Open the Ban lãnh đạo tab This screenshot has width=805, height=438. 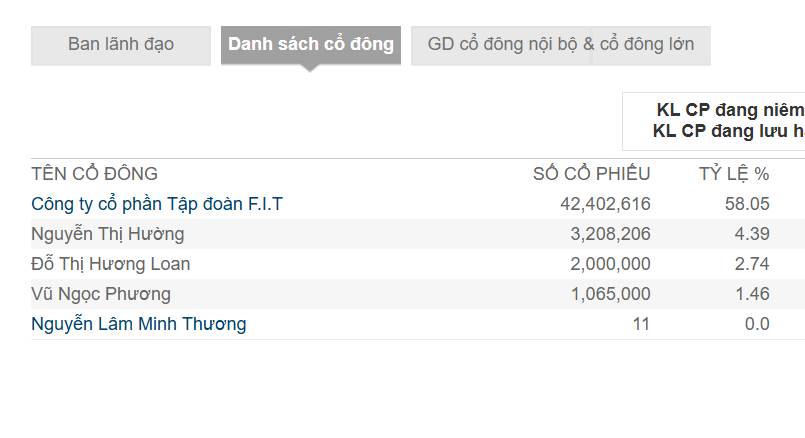pyautogui.click(x=121, y=45)
